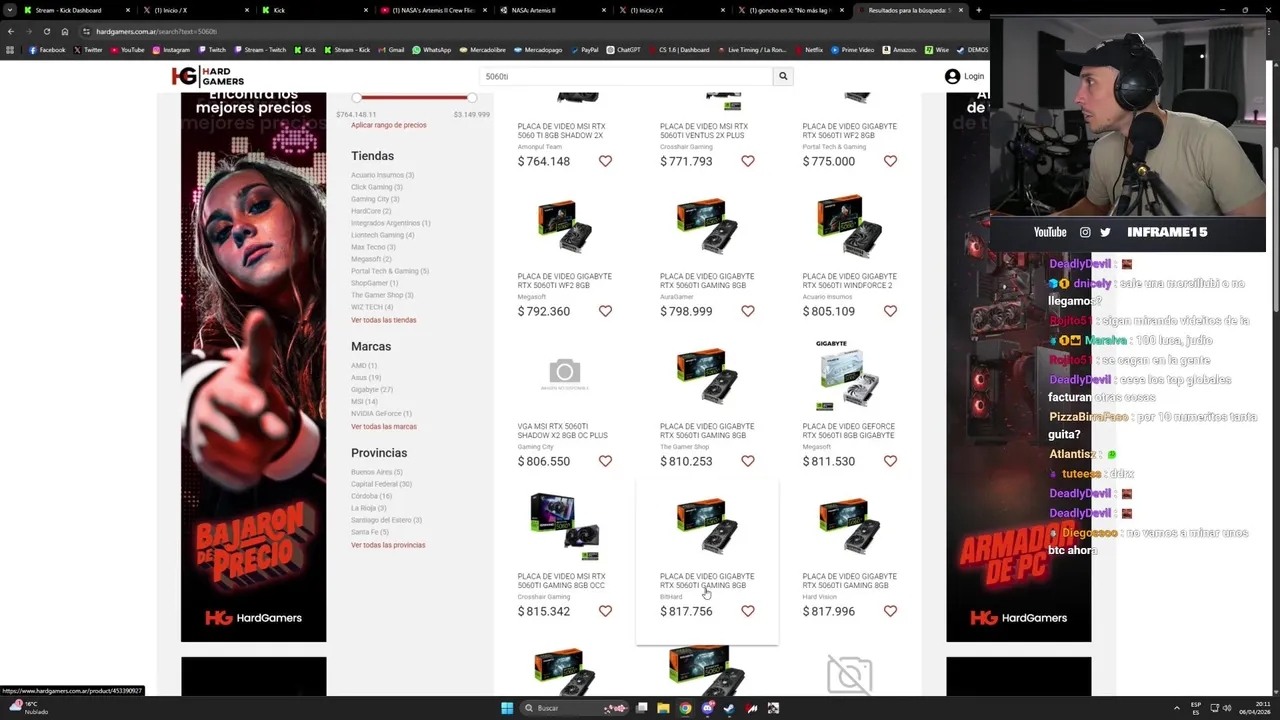
Task: Click the left Bajaron de Precio banner ad
Action: (253, 367)
